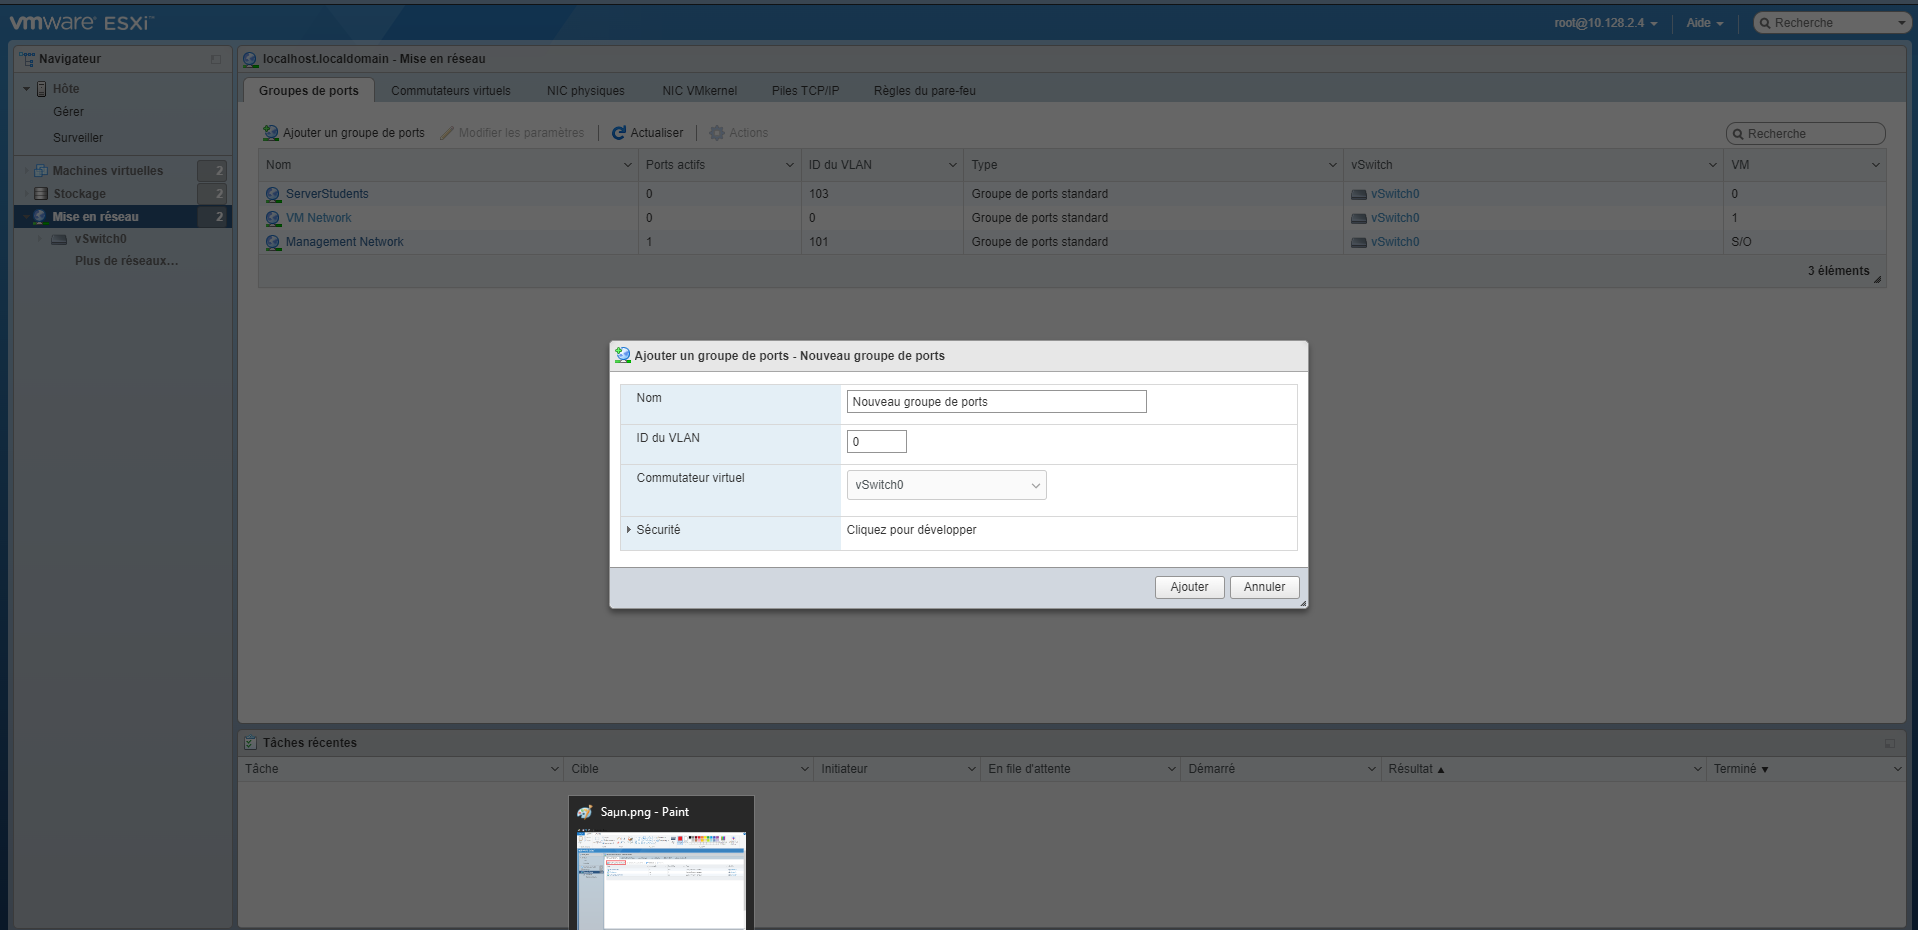The image size is (1918, 930).
Task: Click the Hôte host icon
Action: (42, 89)
